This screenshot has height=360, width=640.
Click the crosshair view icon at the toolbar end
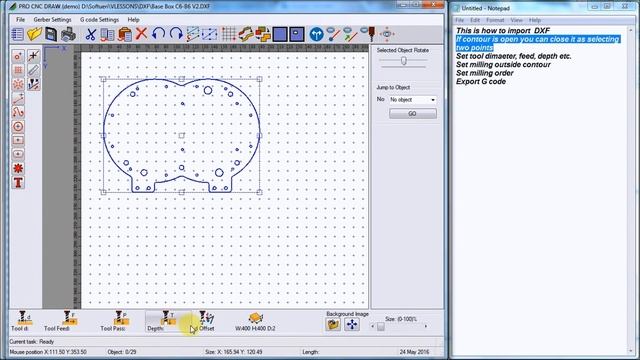tap(387, 34)
